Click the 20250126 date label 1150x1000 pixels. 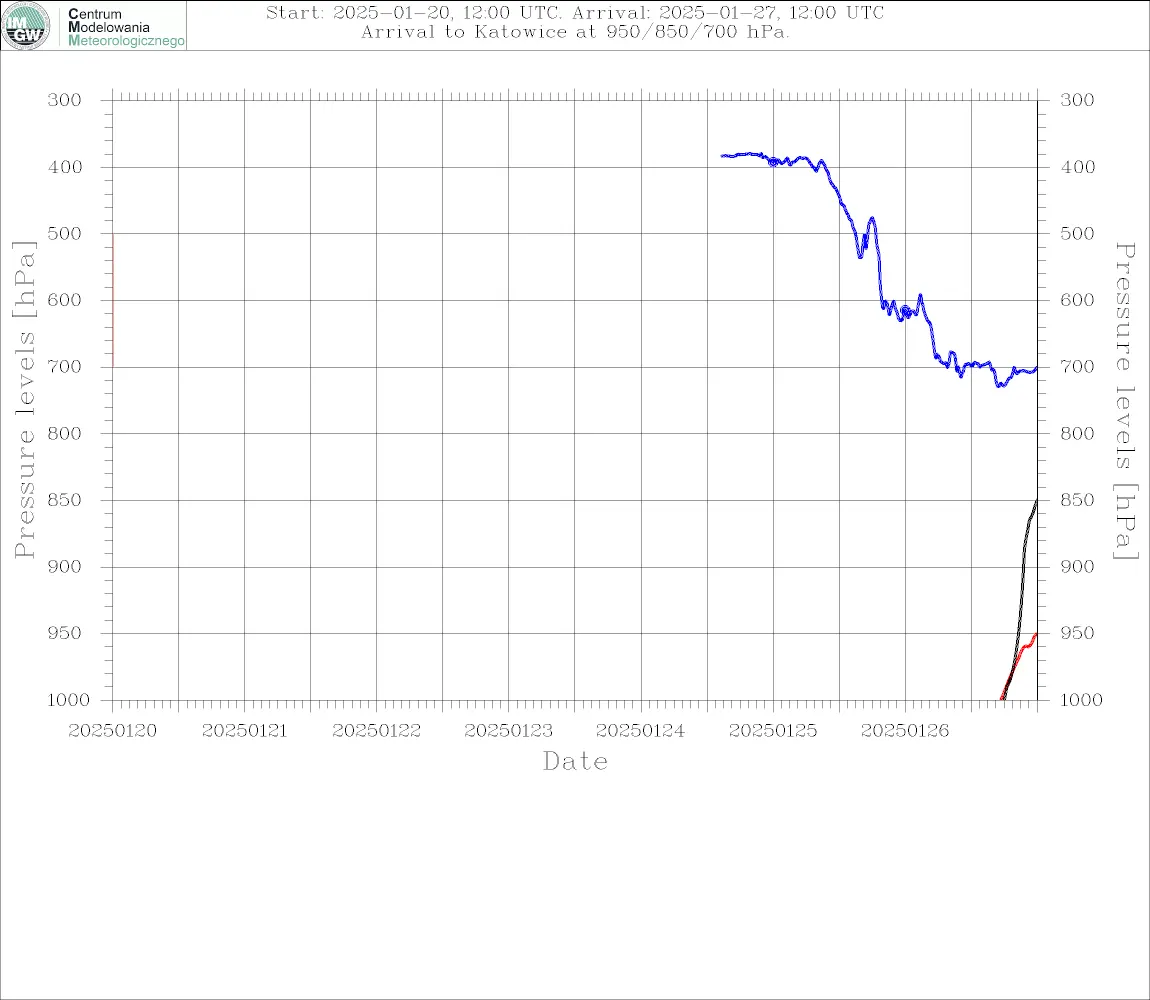[x=905, y=731]
